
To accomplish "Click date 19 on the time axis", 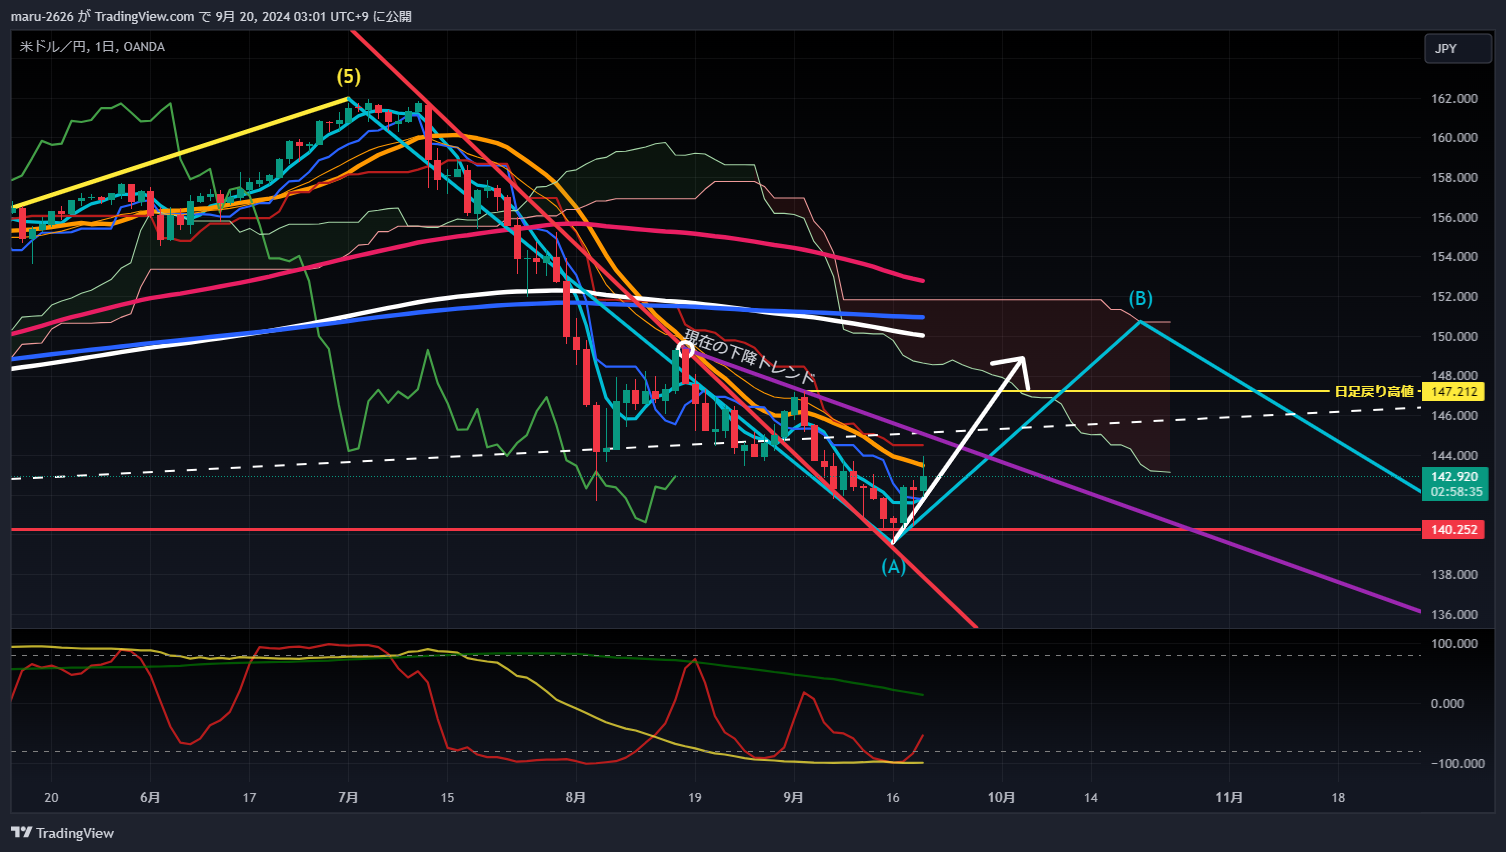I will 694,798.
